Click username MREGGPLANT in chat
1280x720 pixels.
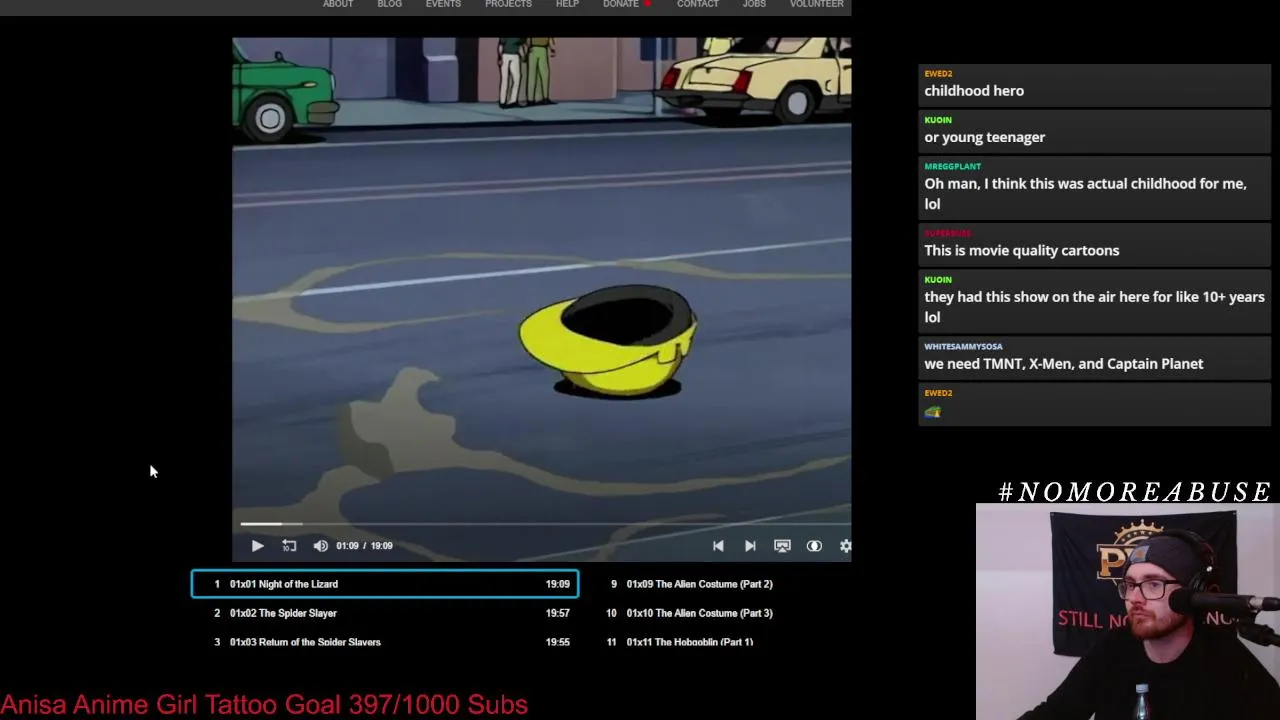coord(953,166)
